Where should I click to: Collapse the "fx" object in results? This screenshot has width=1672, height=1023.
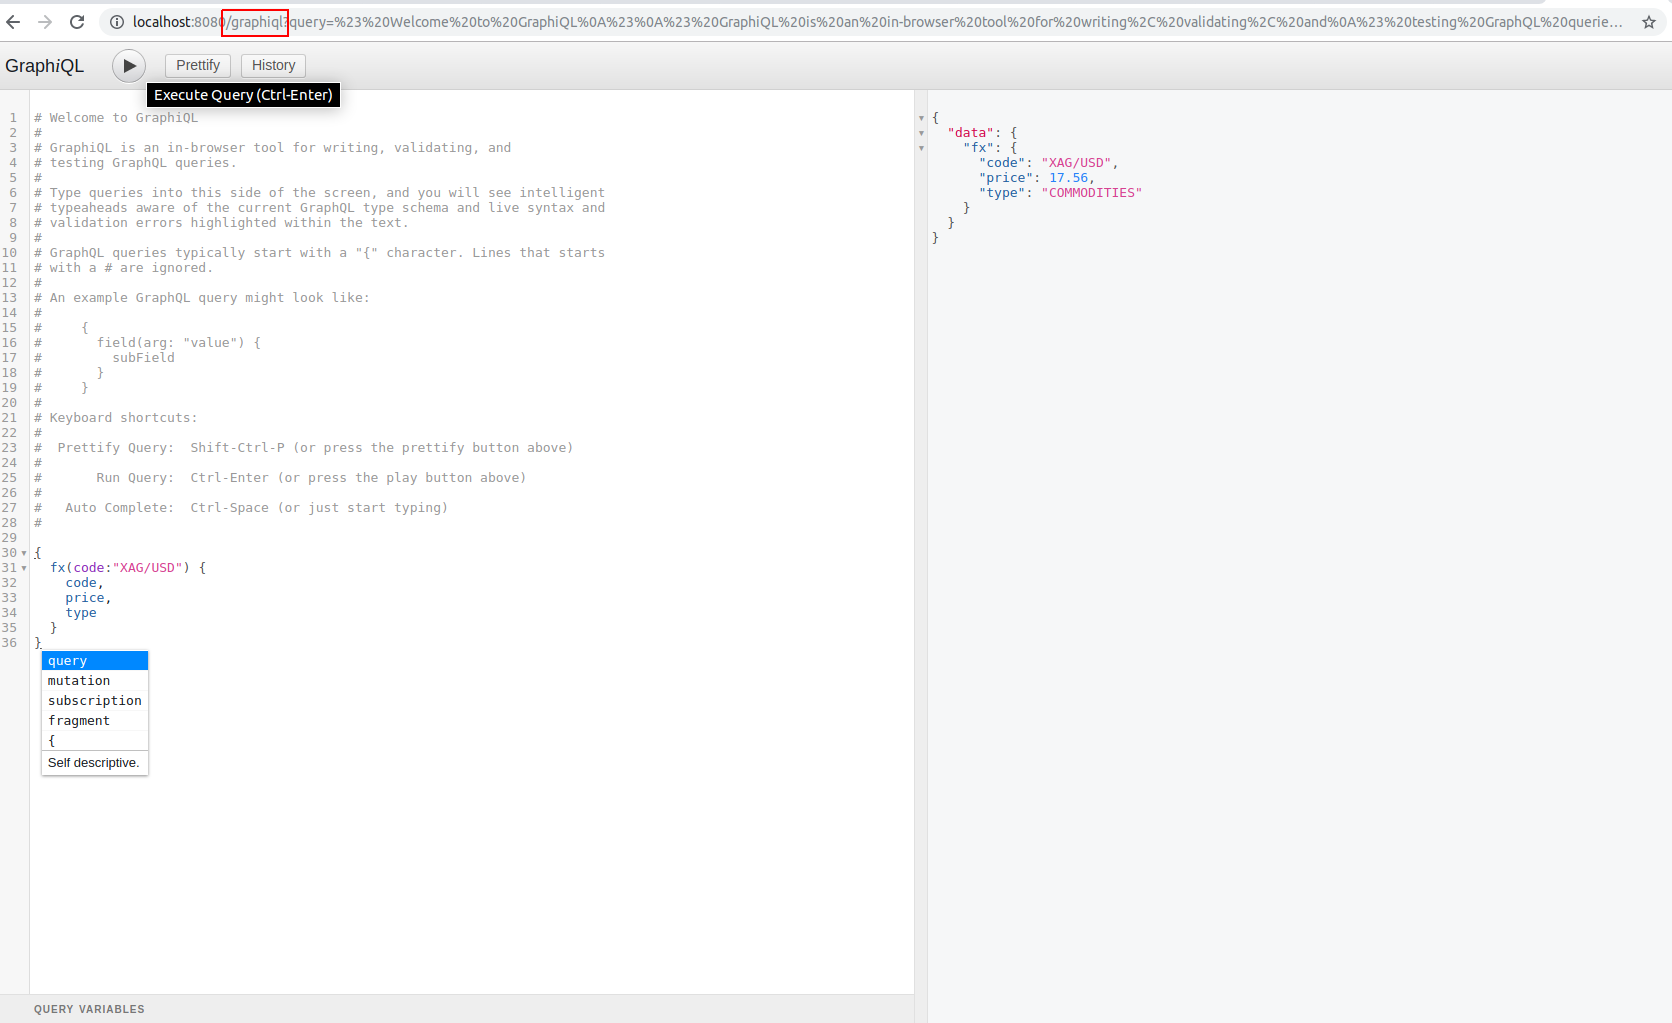921,148
